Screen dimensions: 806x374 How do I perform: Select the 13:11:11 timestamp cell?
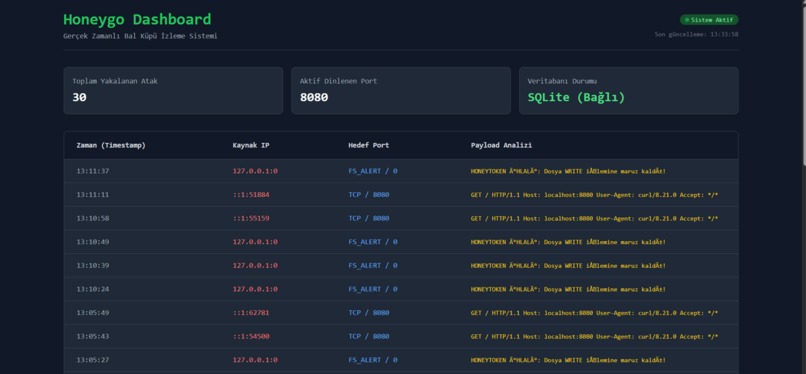(x=93, y=195)
